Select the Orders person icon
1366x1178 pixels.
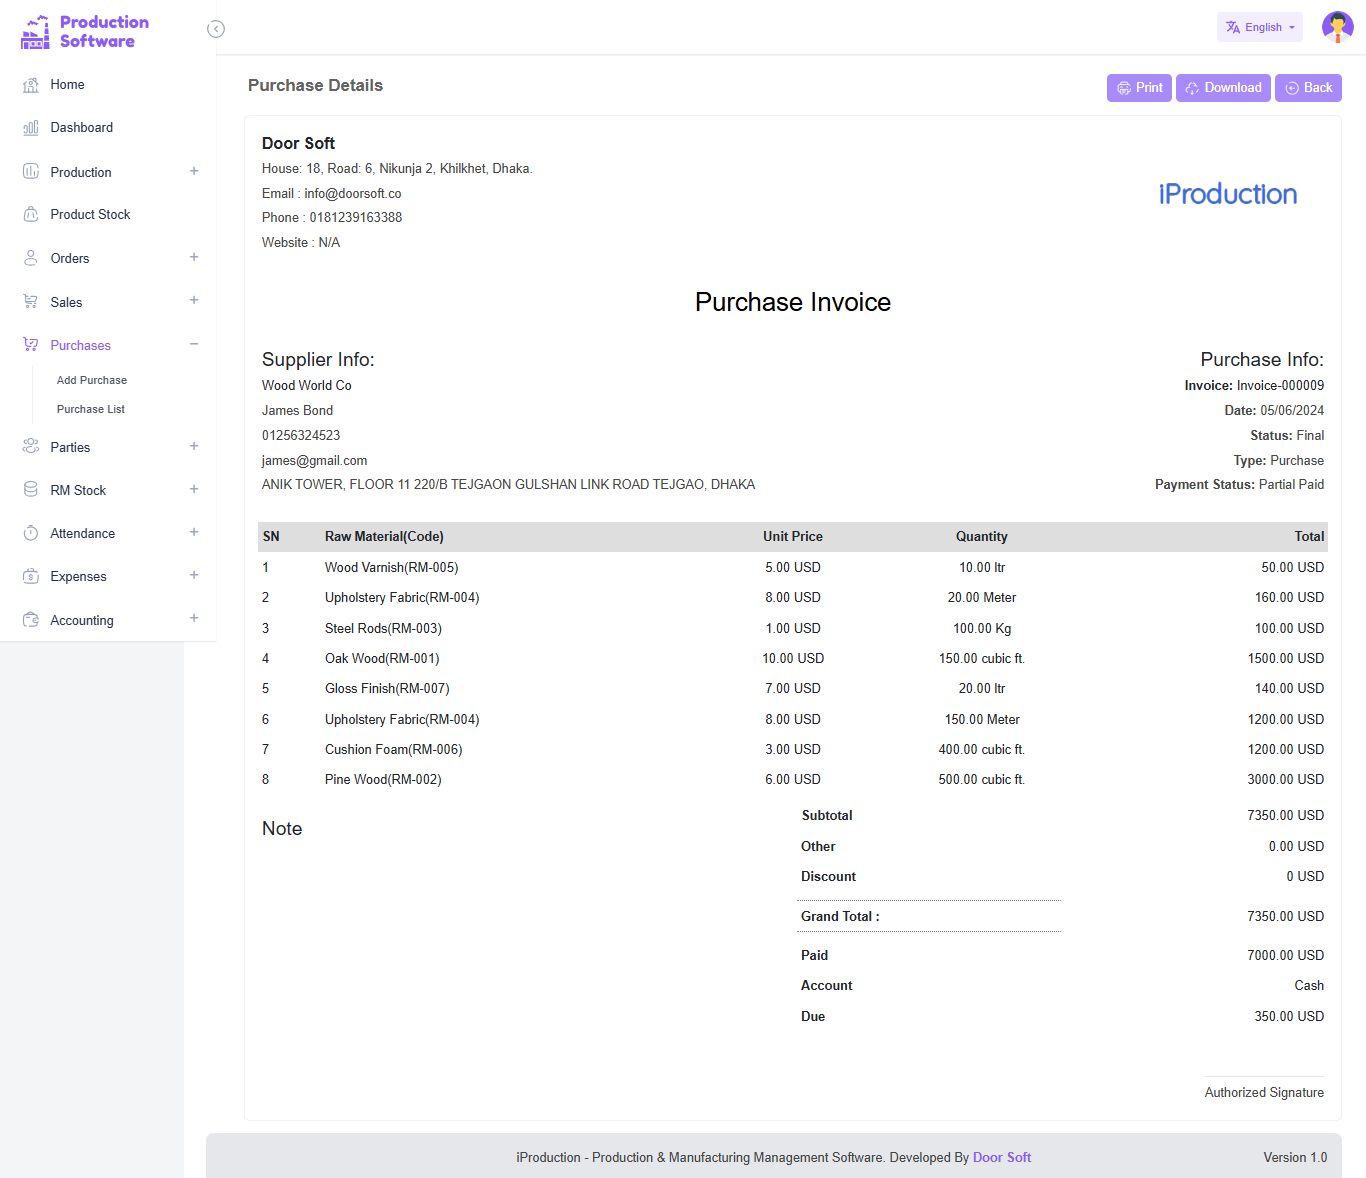[31, 258]
